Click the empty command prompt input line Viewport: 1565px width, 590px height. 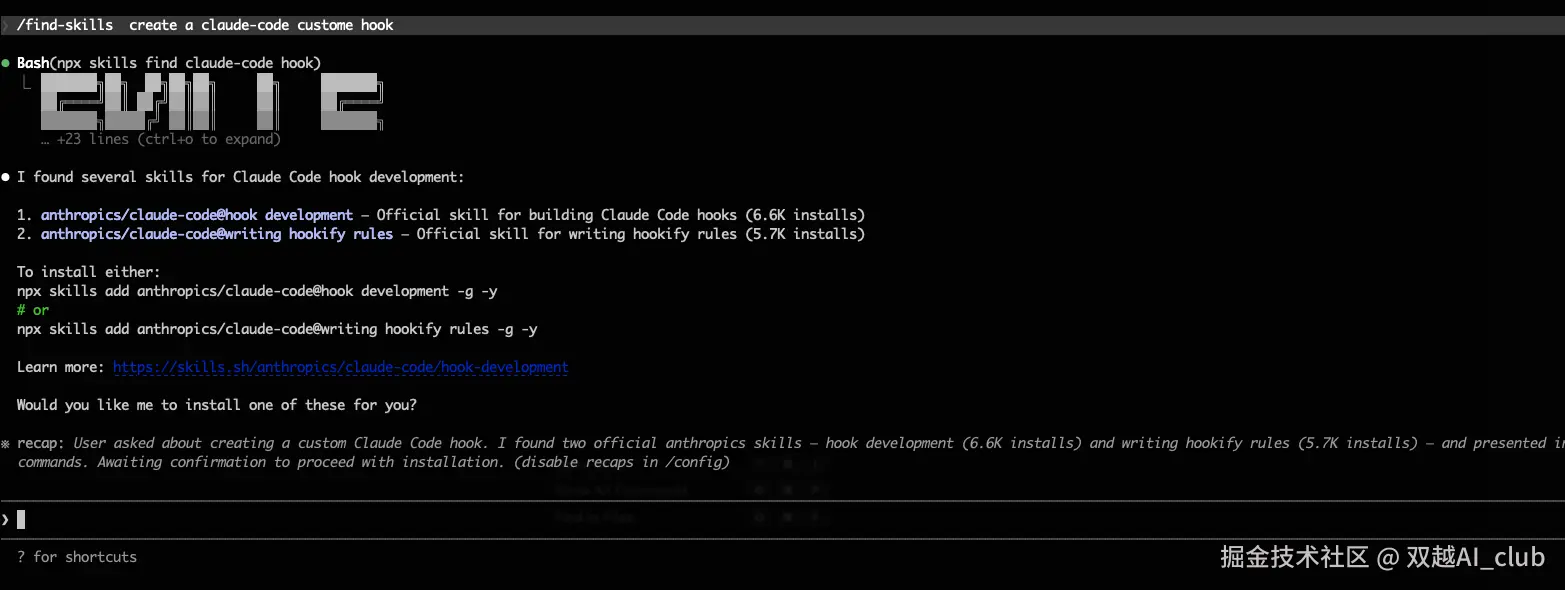pos(782,519)
